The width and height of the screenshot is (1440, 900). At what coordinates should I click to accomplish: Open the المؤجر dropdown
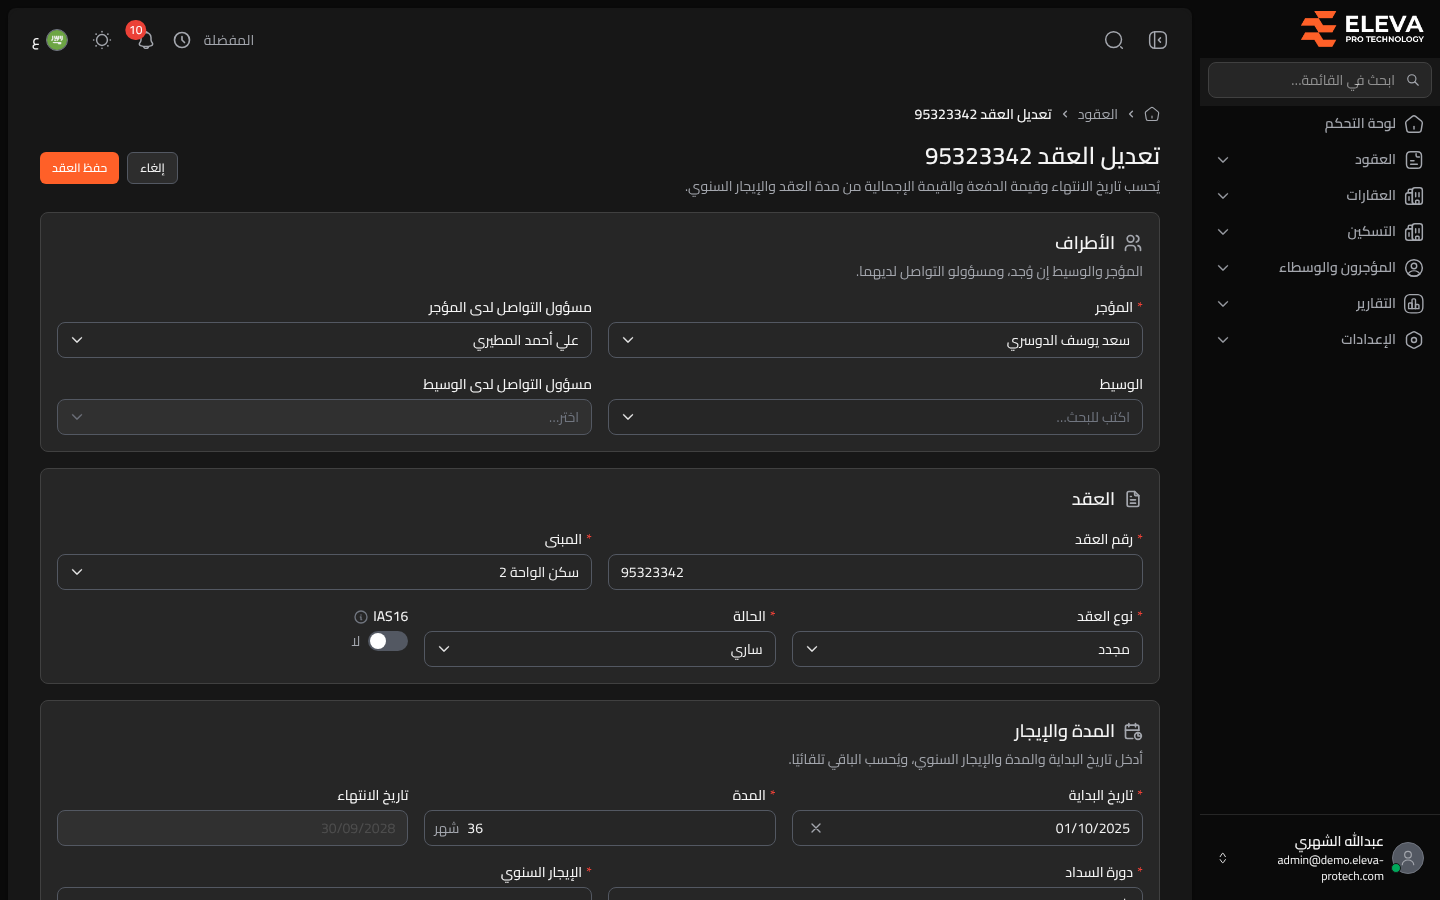875,340
